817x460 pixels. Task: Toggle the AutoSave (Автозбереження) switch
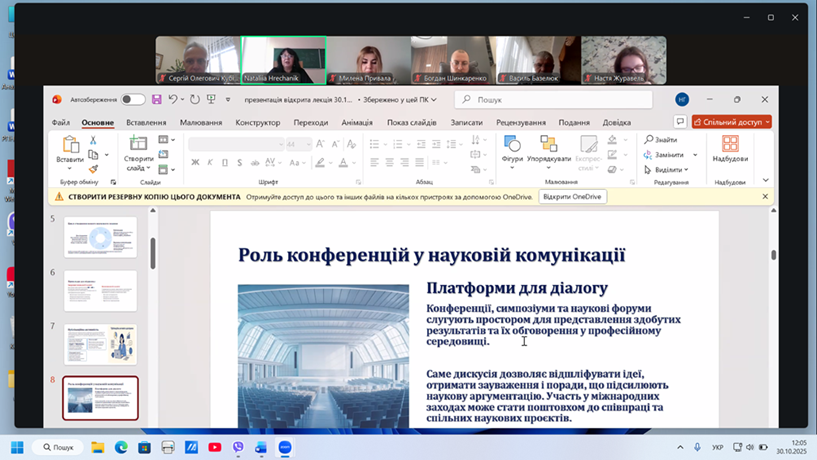(x=132, y=100)
